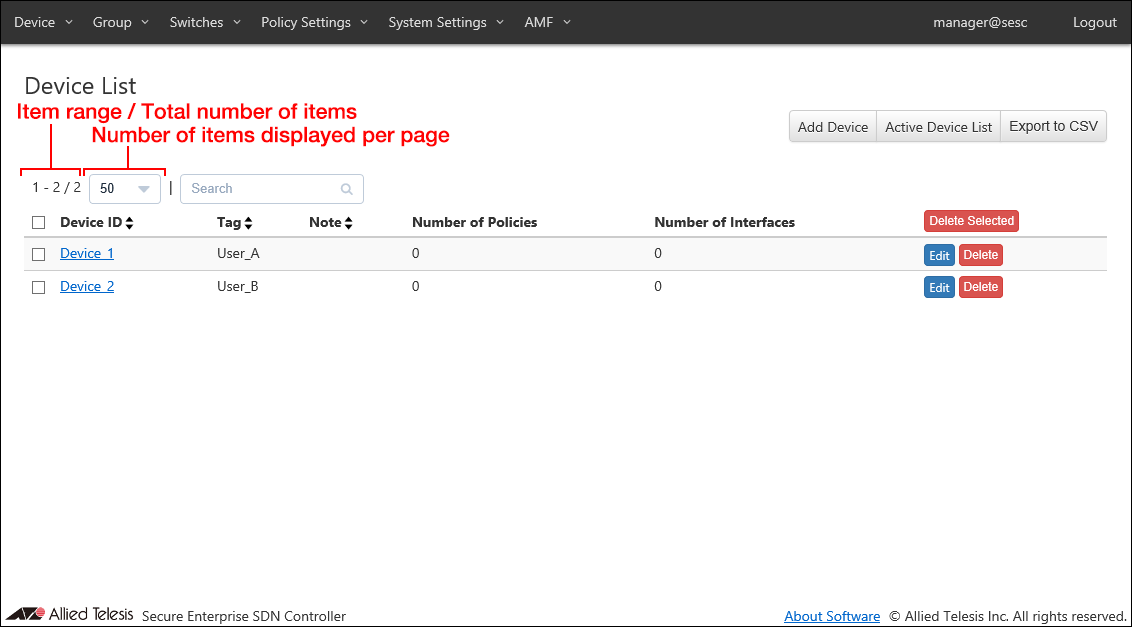Open the Switches menu
The image size is (1132, 627).
205,22
